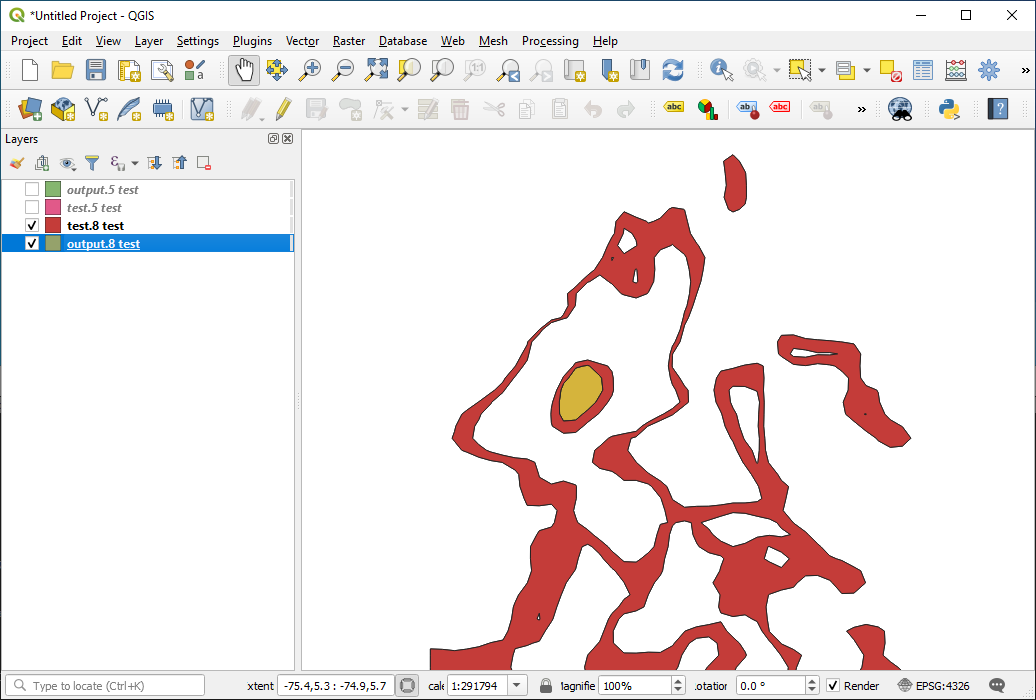Enable the output.5 test layer checkbox
Screen dimensions: 1036x700
pyautogui.click(x=32, y=190)
